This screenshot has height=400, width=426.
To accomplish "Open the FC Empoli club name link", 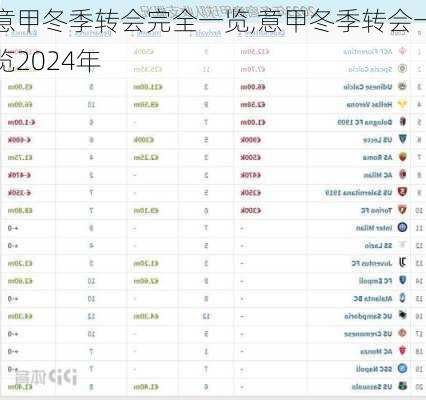I will point(375,281).
